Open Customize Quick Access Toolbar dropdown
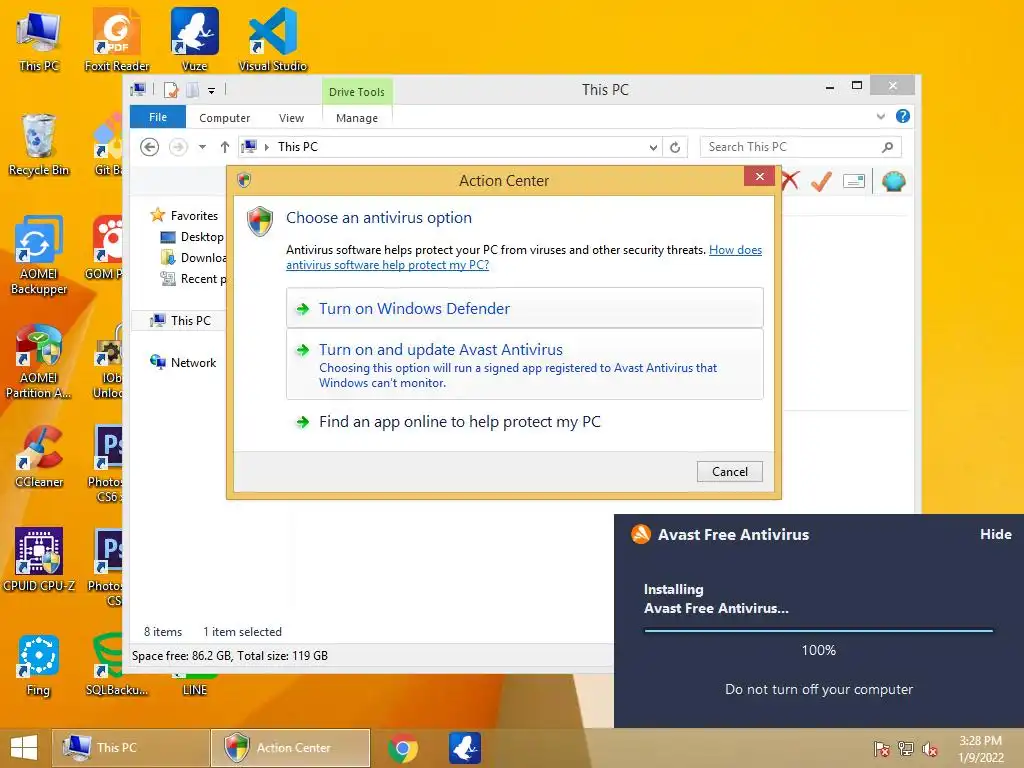This screenshot has height=768, width=1024. click(212, 91)
